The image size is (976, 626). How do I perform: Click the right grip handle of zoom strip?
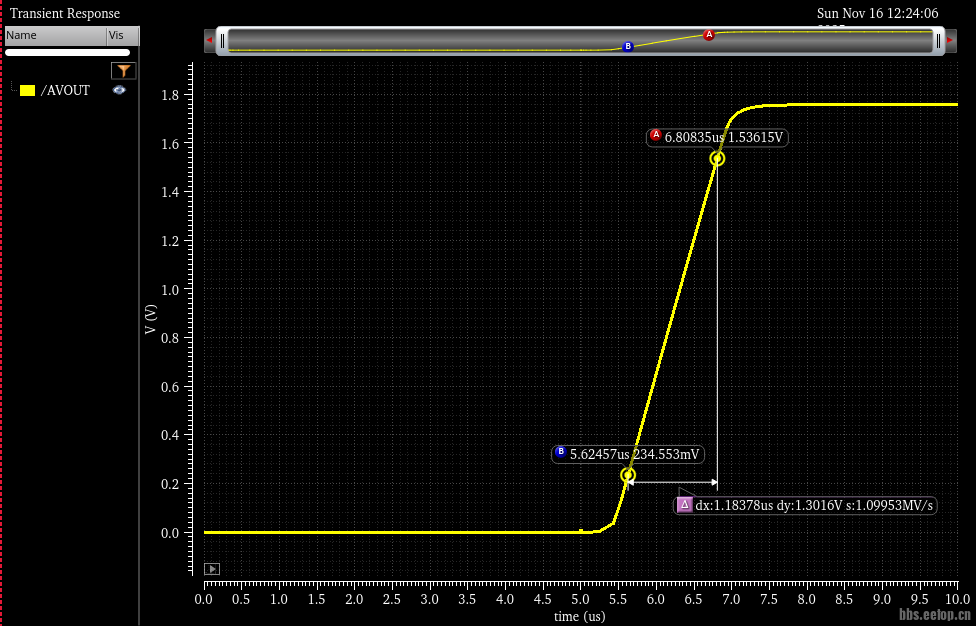938,40
